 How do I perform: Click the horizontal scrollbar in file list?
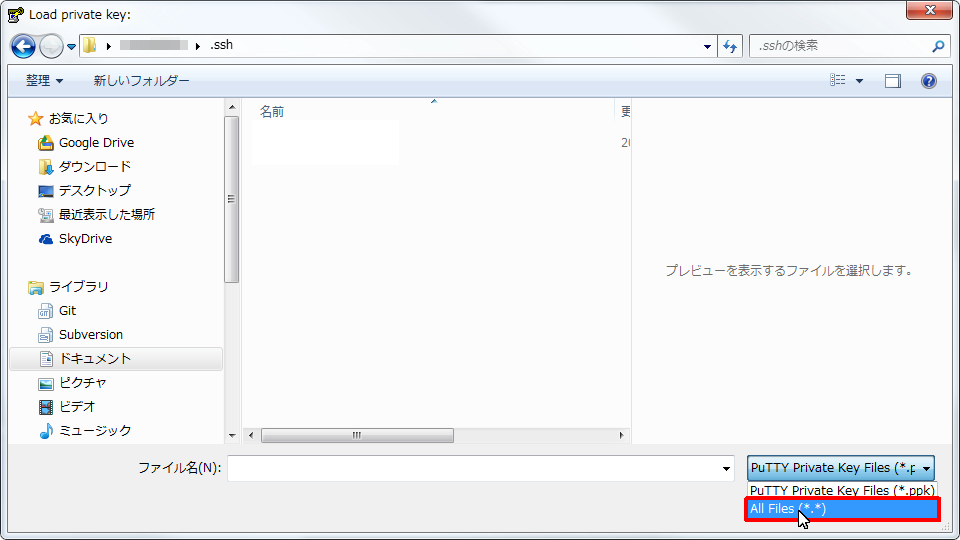click(x=357, y=436)
